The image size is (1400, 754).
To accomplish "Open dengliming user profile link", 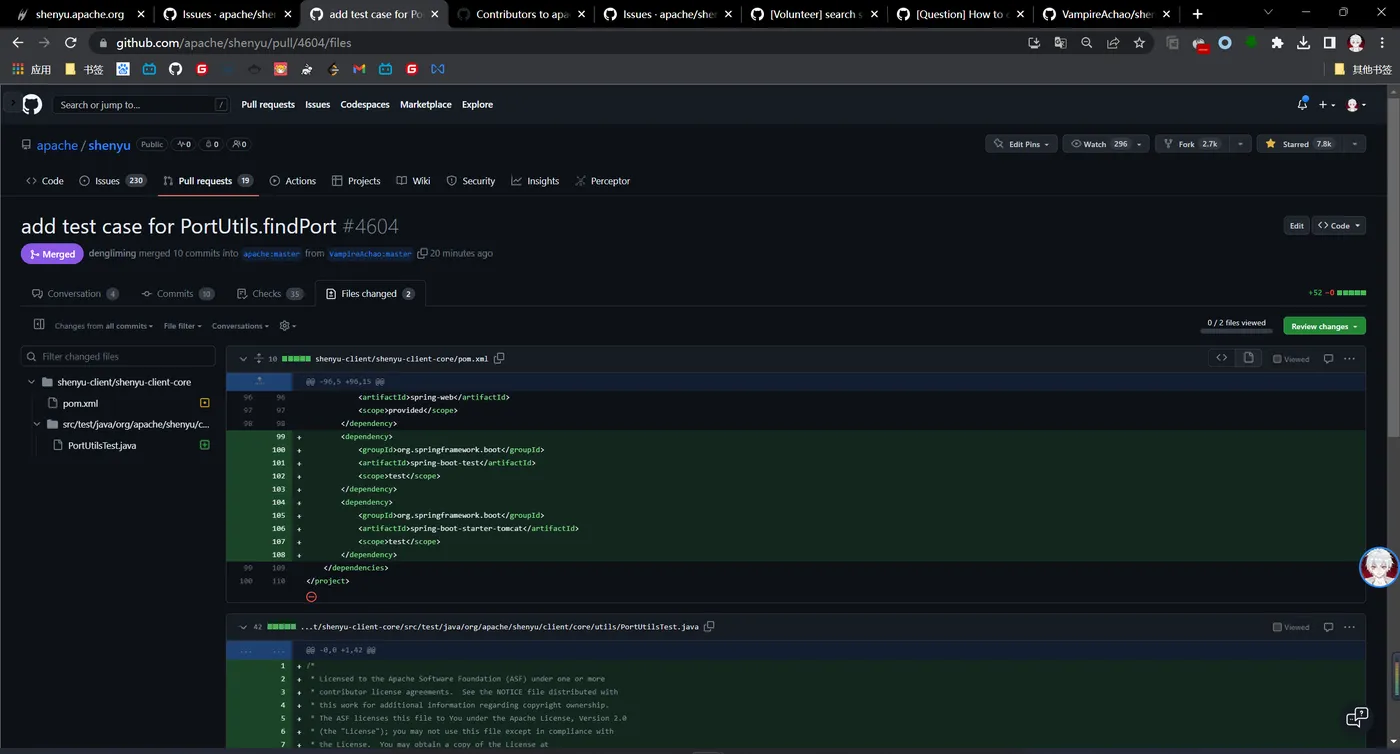I will (x=112, y=254).
